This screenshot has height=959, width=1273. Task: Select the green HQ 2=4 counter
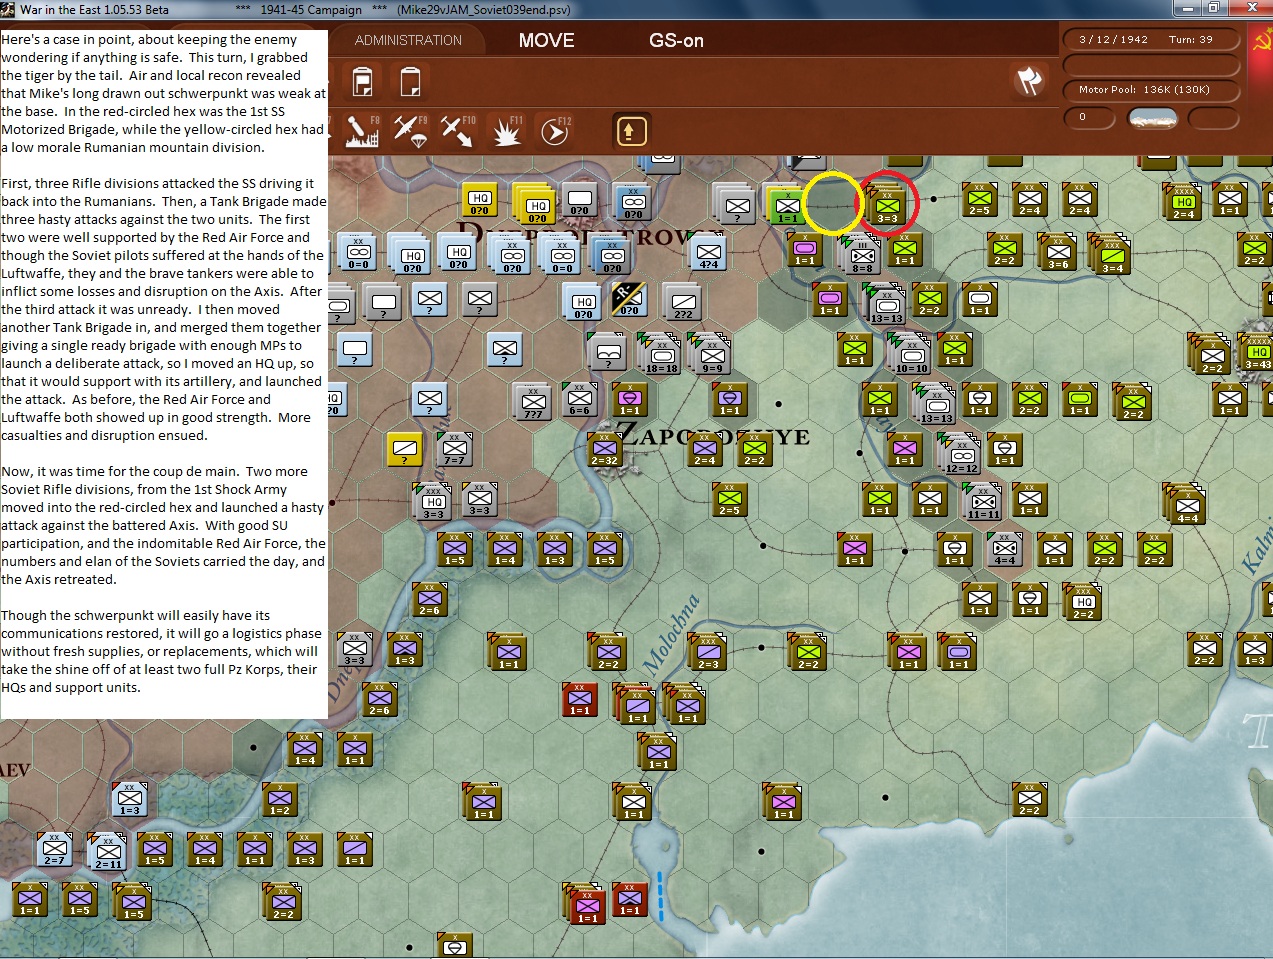(x=1183, y=202)
